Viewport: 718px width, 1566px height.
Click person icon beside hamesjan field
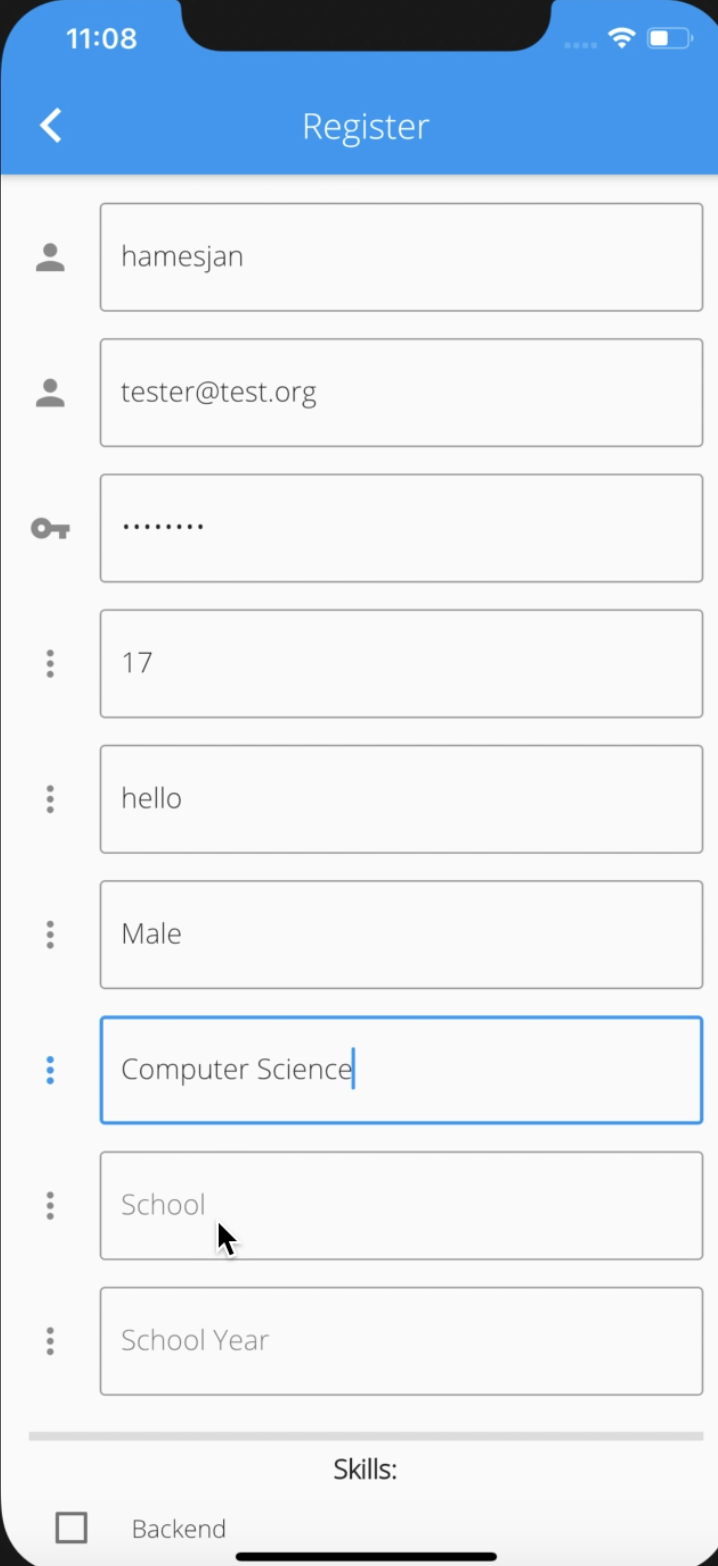[x=50, y=257]
